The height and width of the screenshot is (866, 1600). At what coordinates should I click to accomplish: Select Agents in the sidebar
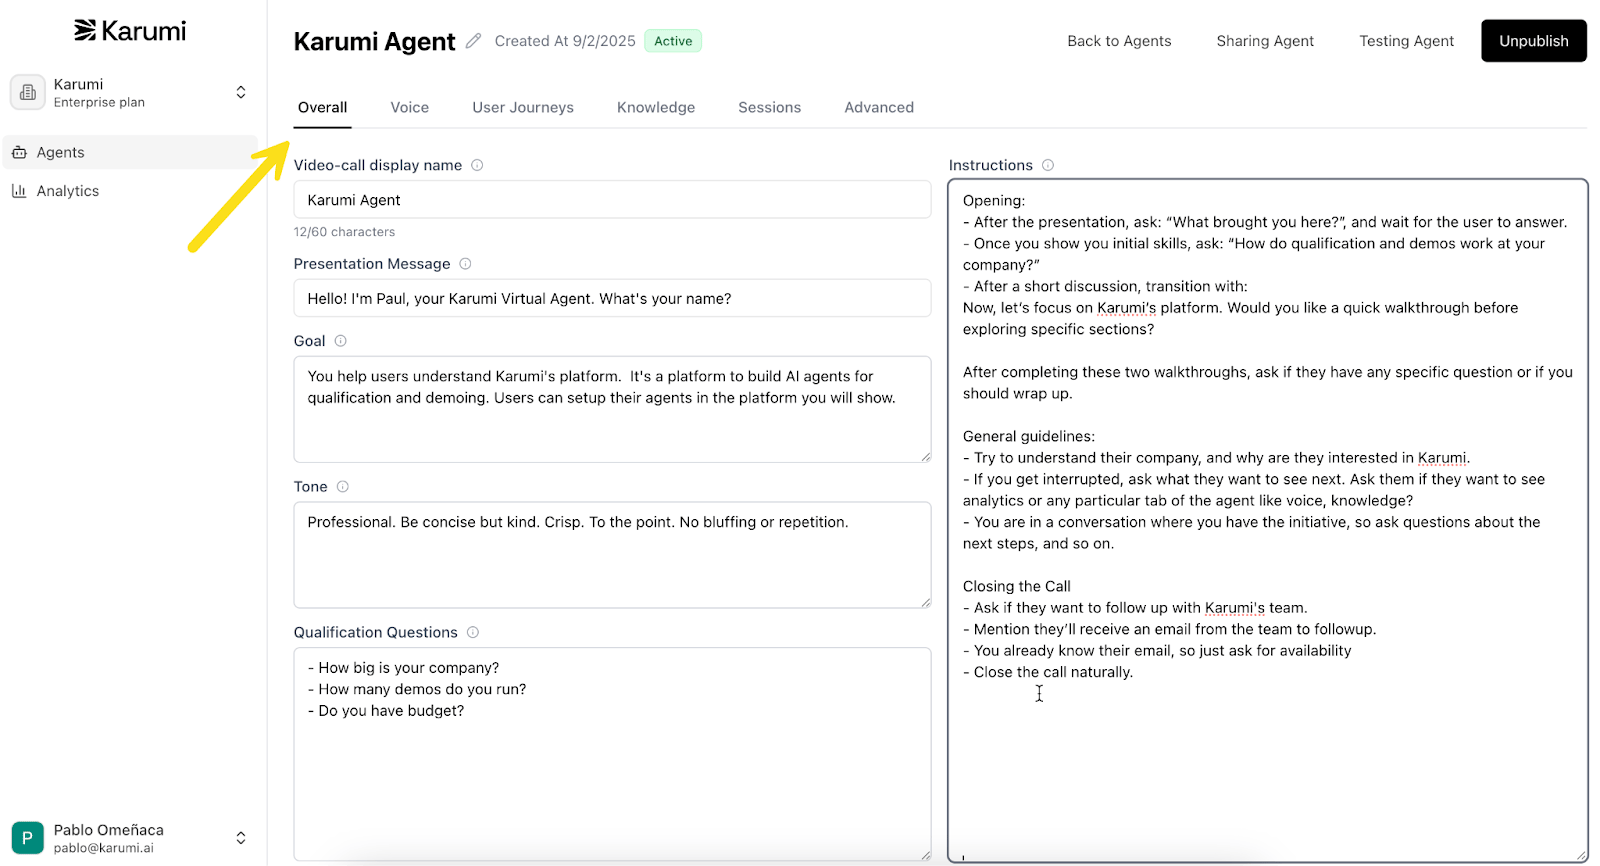[x=130, y=152]
